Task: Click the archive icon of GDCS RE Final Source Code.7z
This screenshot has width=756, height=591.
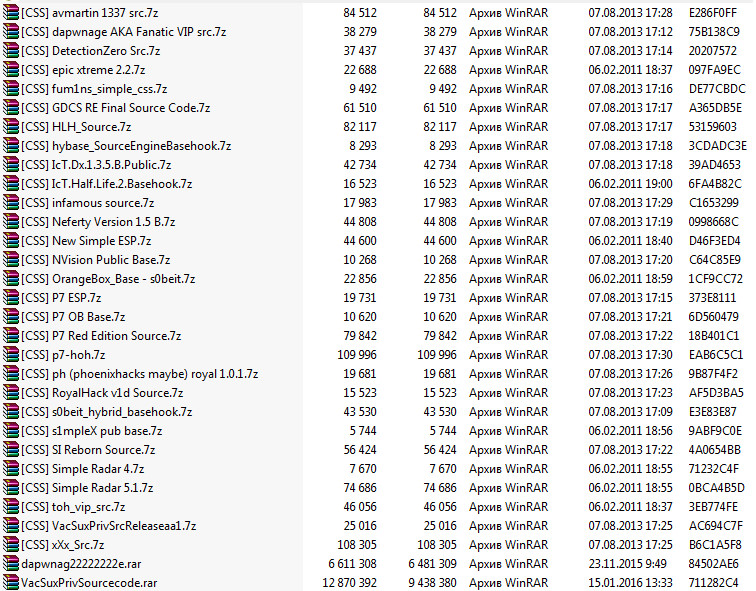Action: coord(11,108)
